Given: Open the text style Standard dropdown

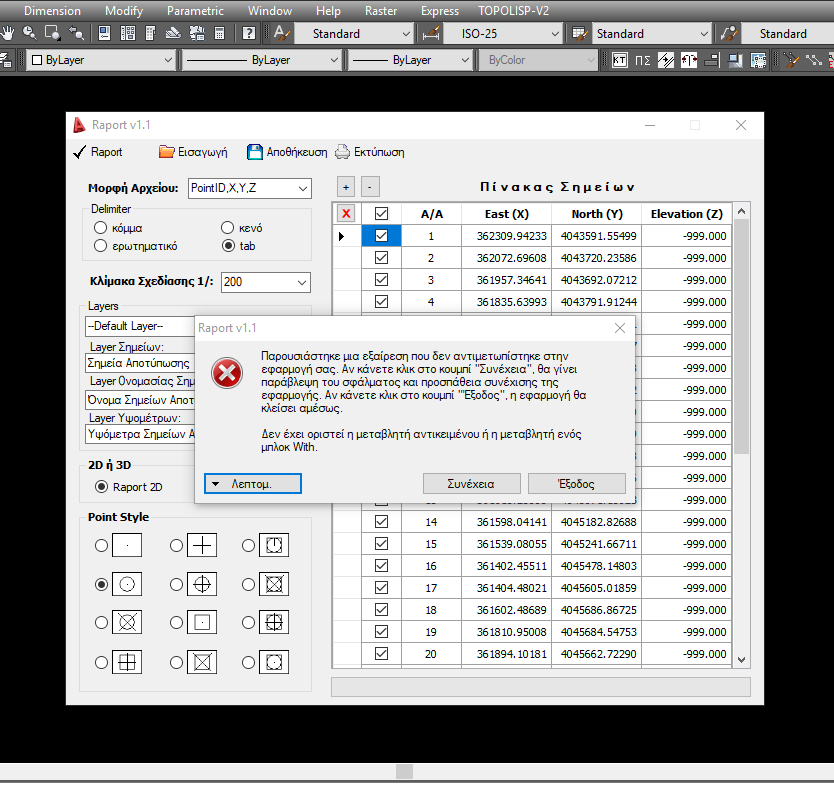Looking at the screenshot, I should pyautogui.click(x=354, y=34).
